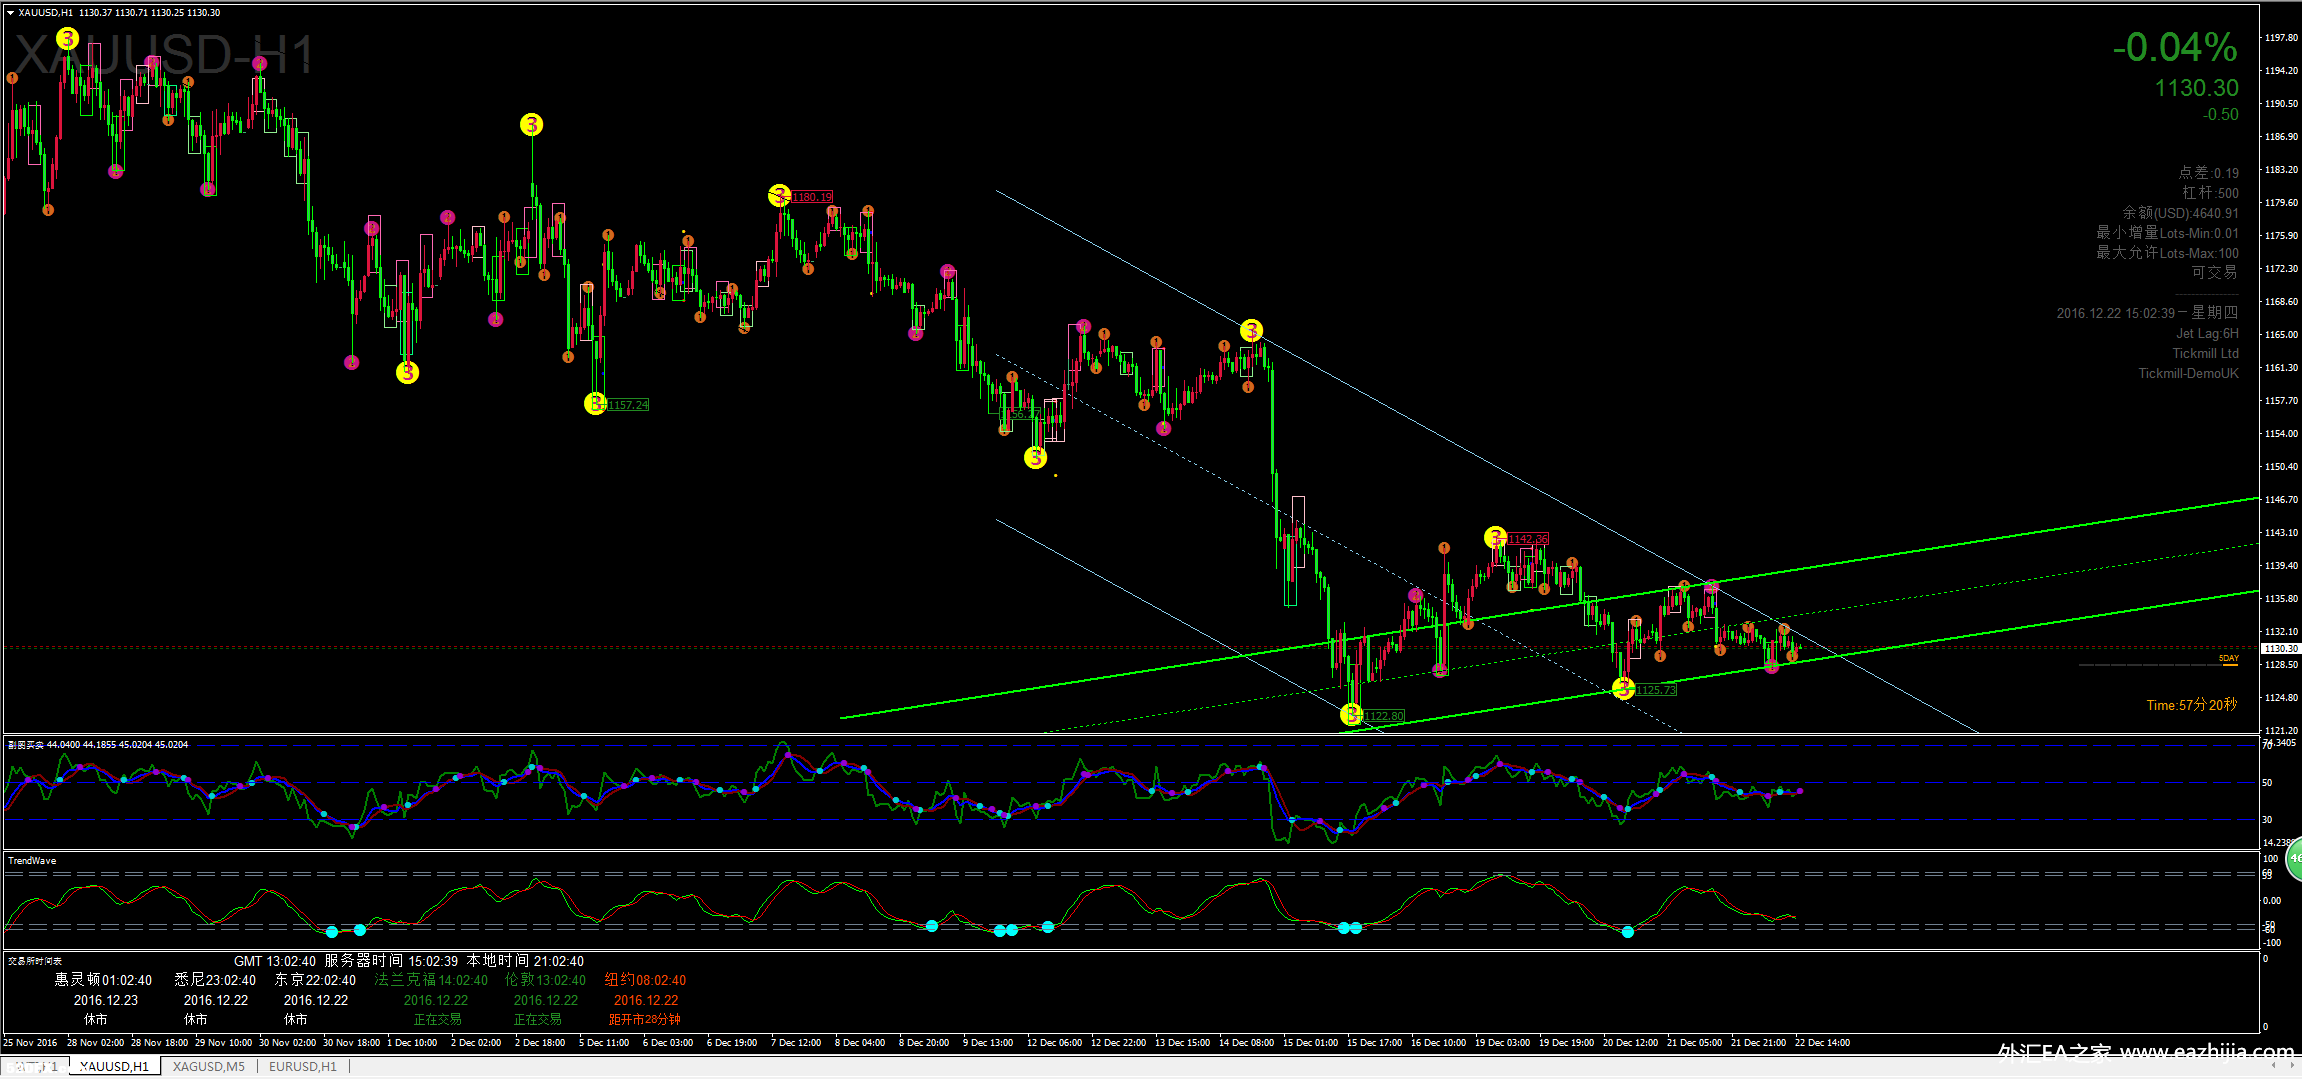Click the green 1122.80 price label
The height and width of the screenshot is (1079, 2302).
click(x=1384, y=716)
